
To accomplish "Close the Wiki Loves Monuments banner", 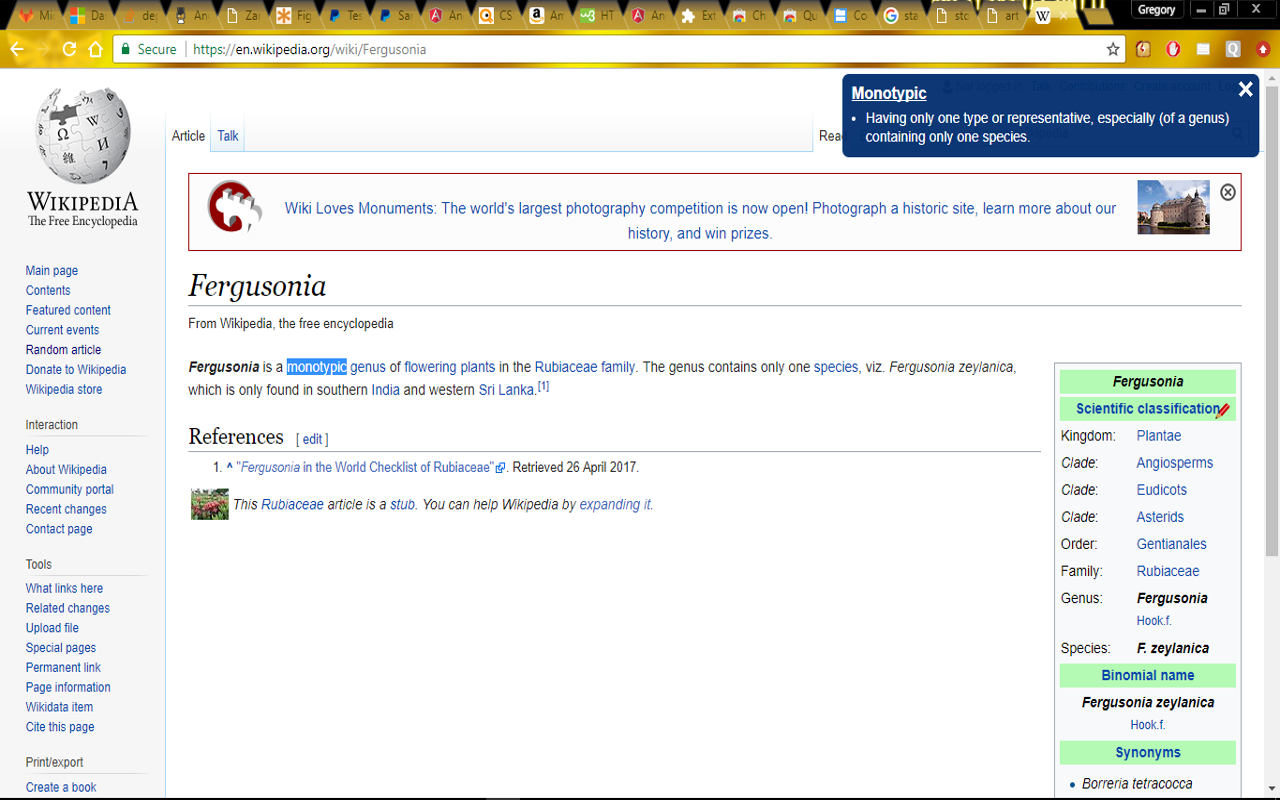I will pyautogui.click(x=1227, y=191).
